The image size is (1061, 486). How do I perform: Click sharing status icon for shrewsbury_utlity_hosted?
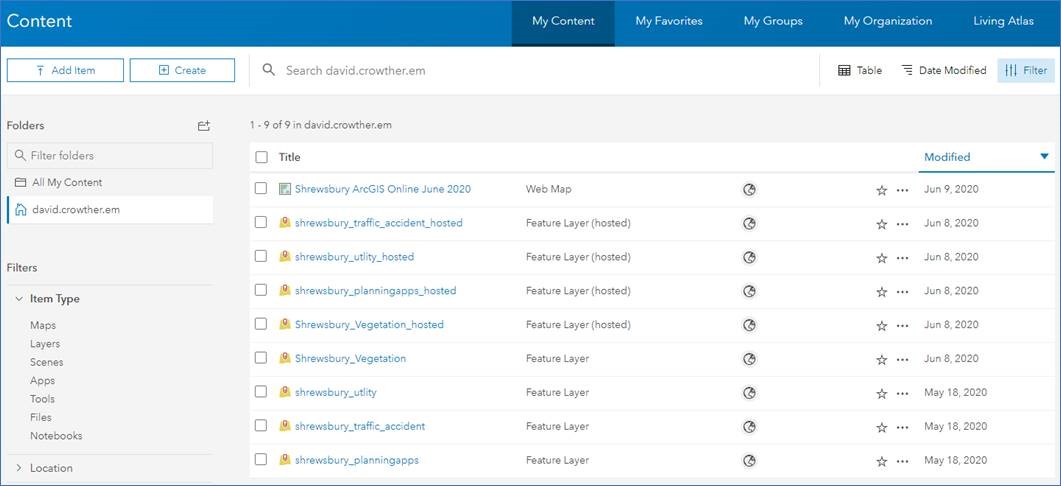coord(749,257)
